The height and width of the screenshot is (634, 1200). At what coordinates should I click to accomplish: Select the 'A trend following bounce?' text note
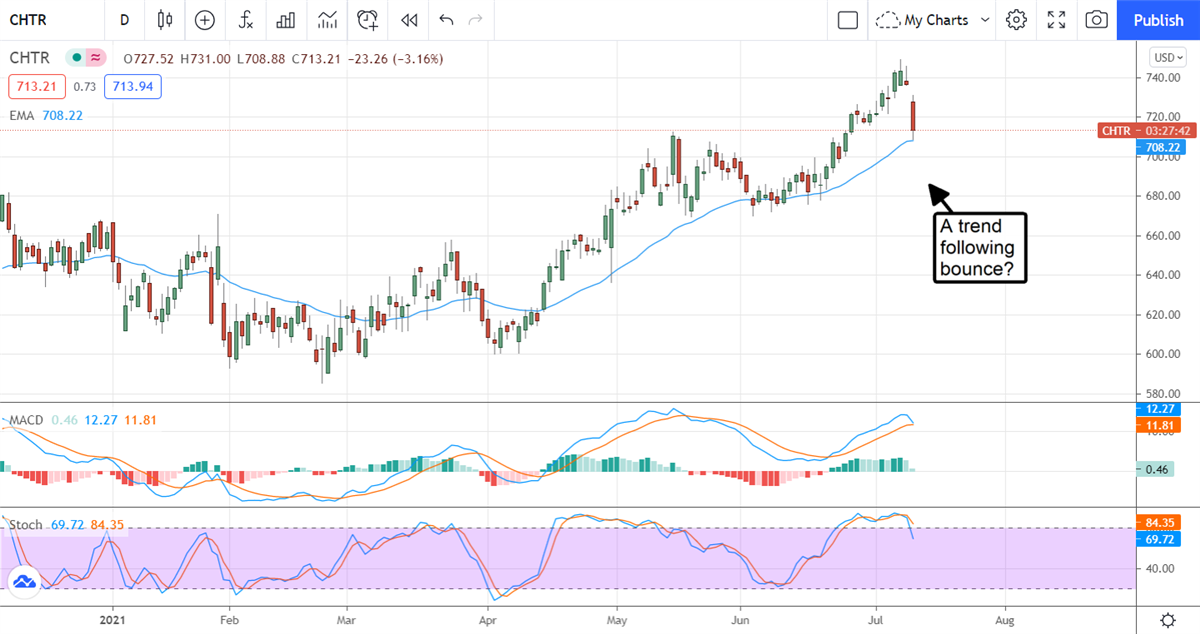click(980, 248)
